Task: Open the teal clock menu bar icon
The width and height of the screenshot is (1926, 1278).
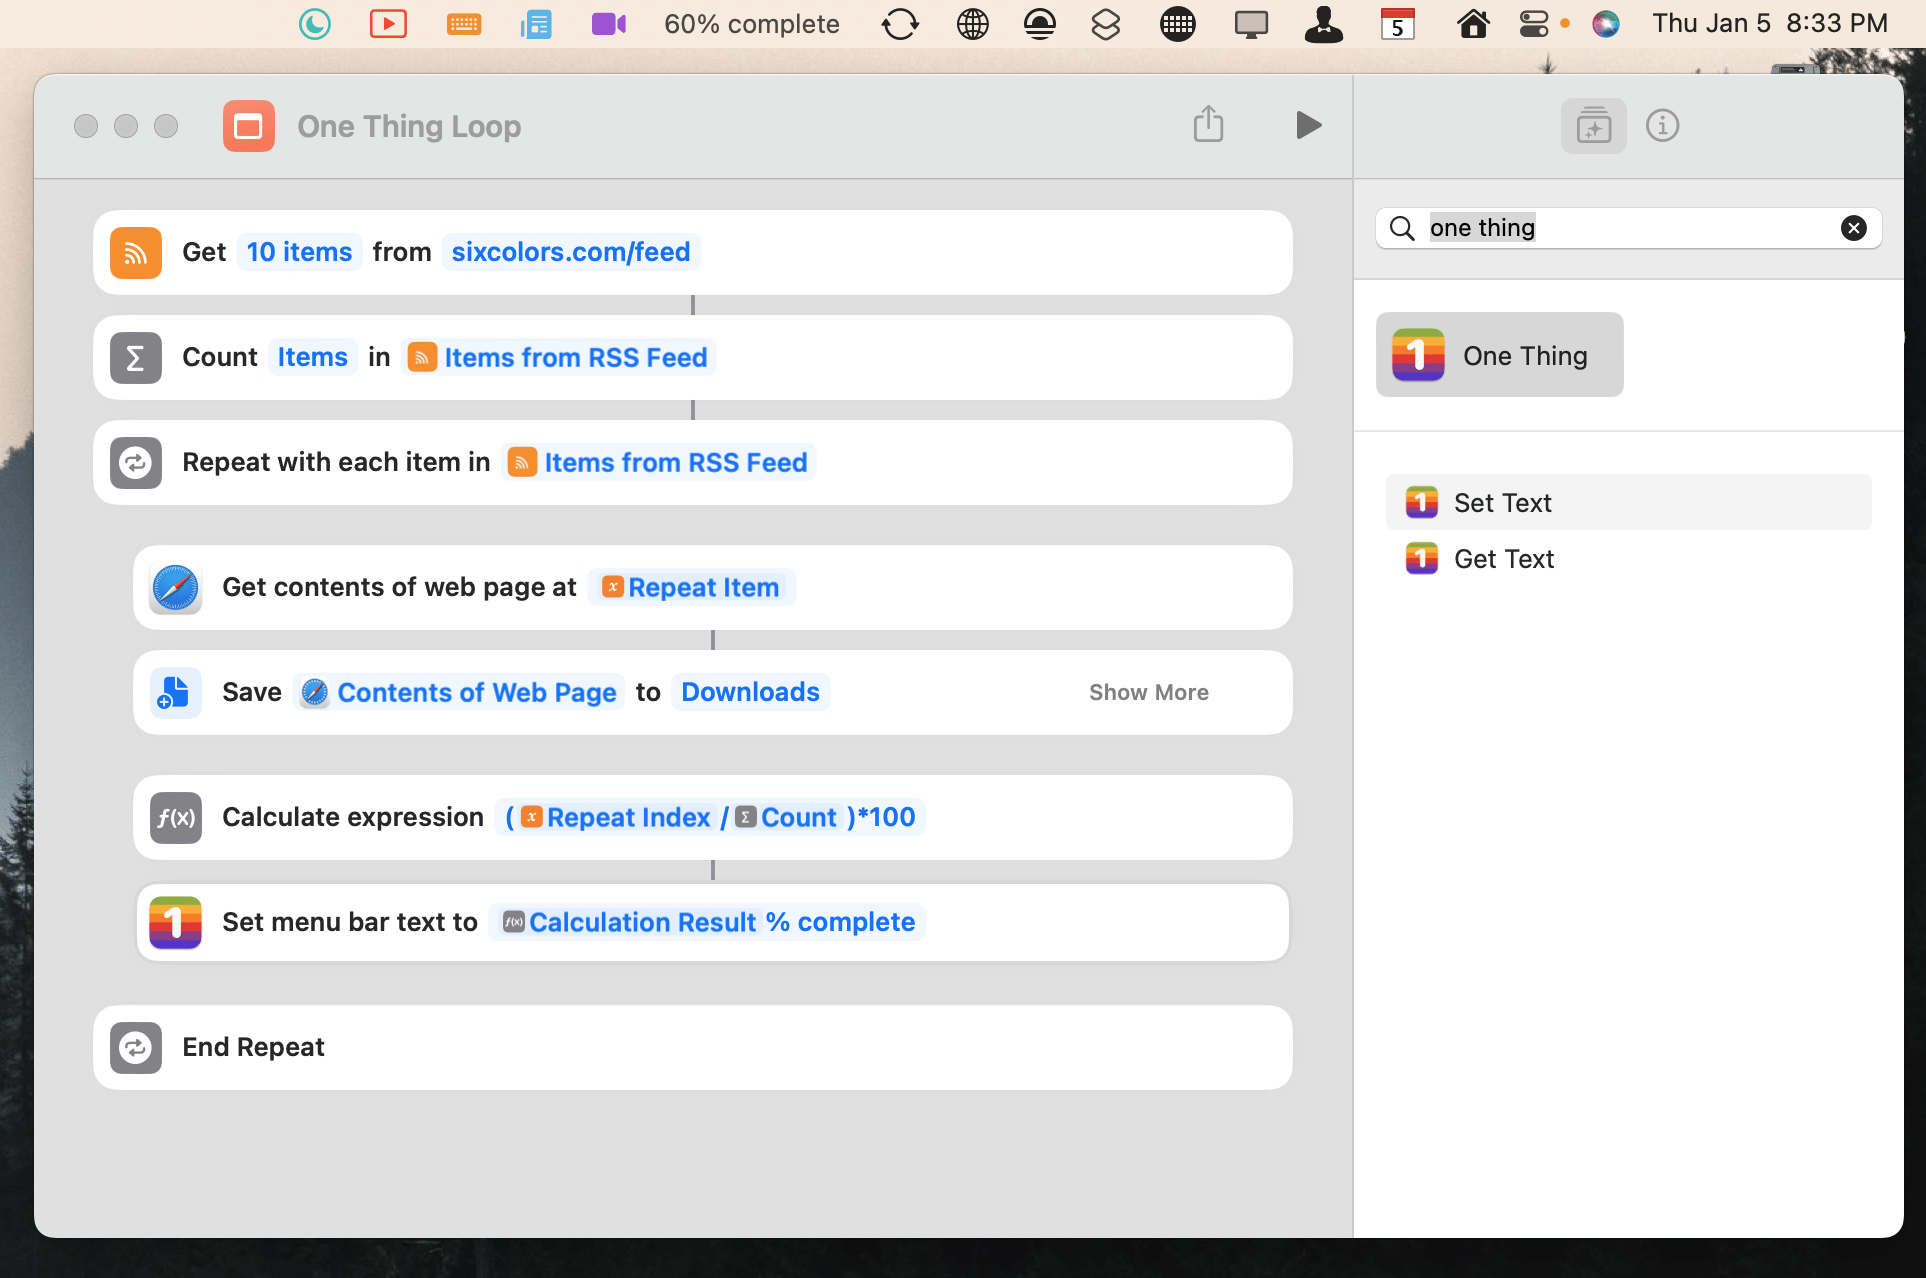Action: coord(315,24)
